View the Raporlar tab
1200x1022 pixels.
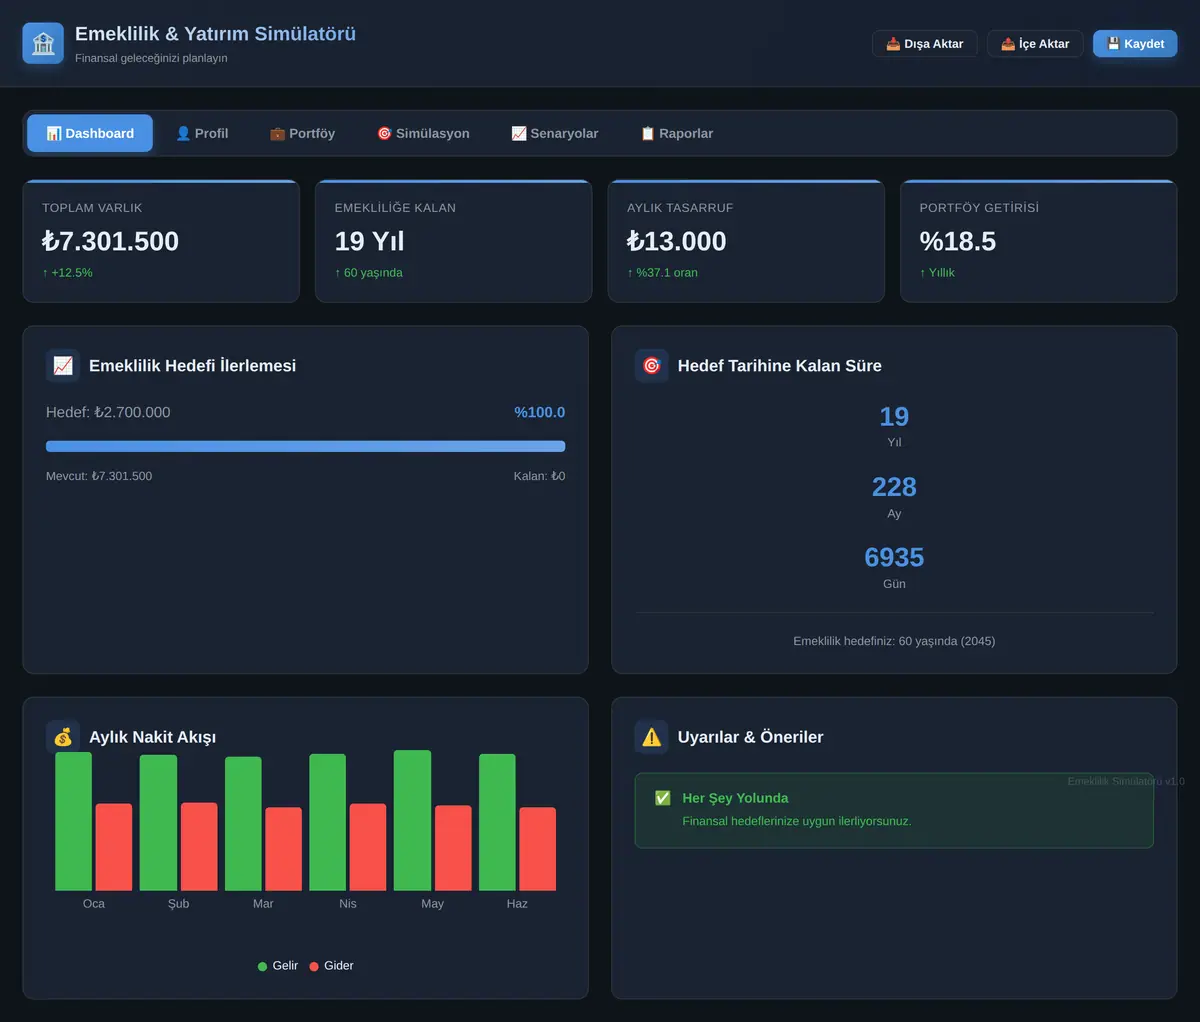click(x=677, y=133)
